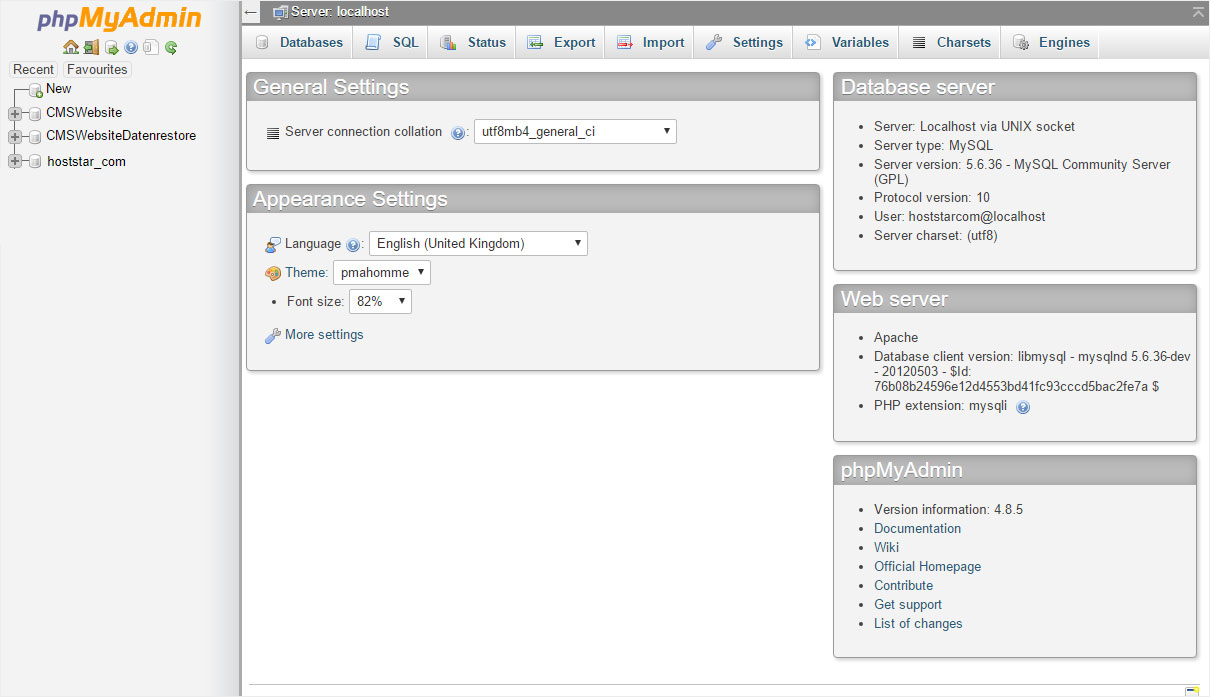Click the Contribute link
Viewport: 1210px width, 697px height.
coord(903,585)
